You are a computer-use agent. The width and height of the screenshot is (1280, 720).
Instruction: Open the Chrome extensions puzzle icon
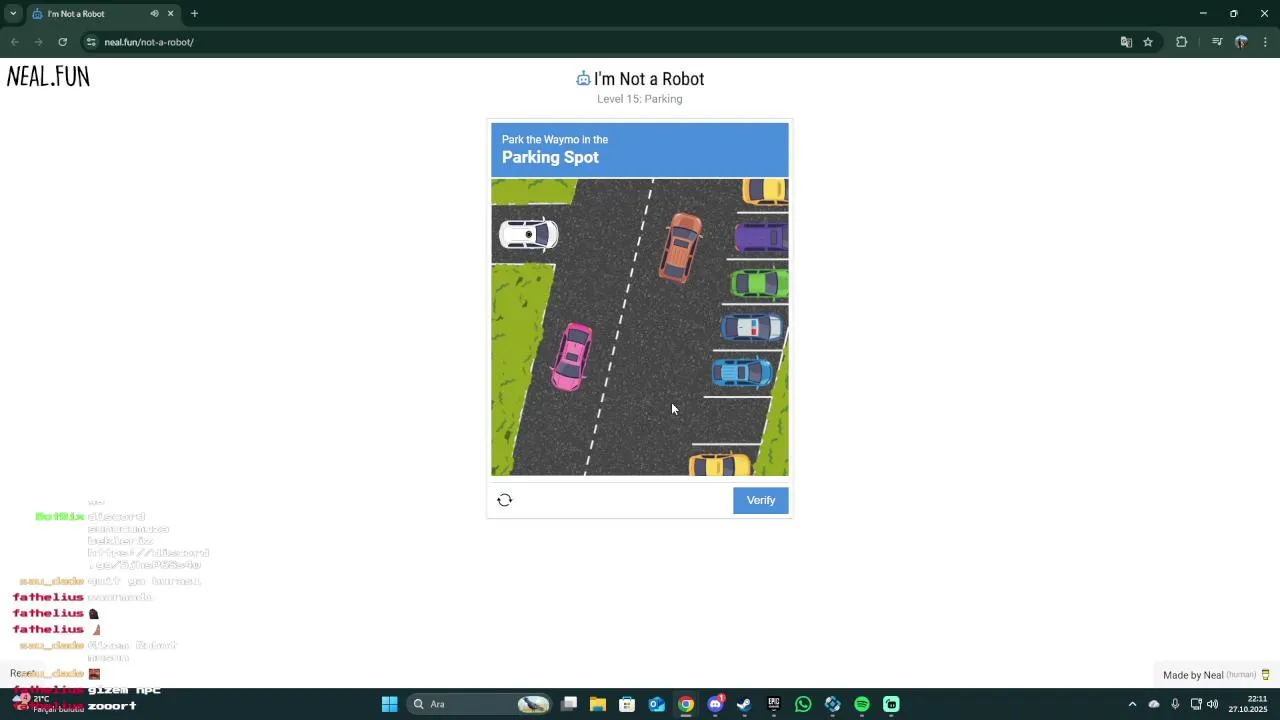pyautogui.click(x=1181, y=42)
